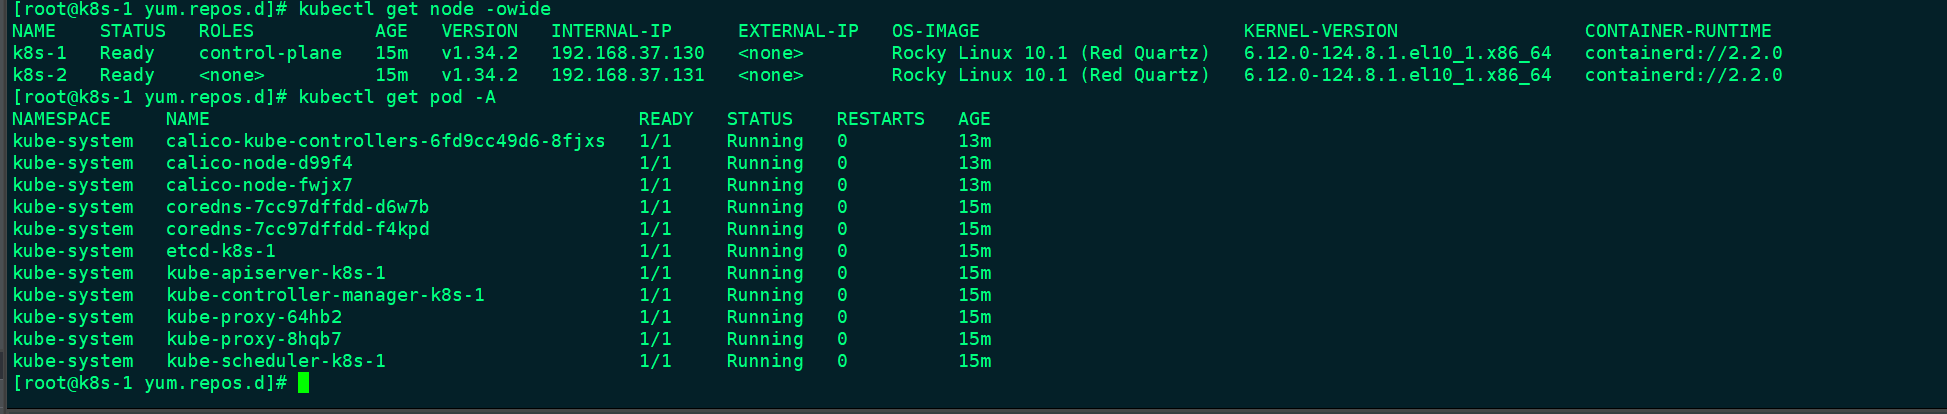
Task: Click the calico-kube-controllers pod name
Action: [385, 141]
